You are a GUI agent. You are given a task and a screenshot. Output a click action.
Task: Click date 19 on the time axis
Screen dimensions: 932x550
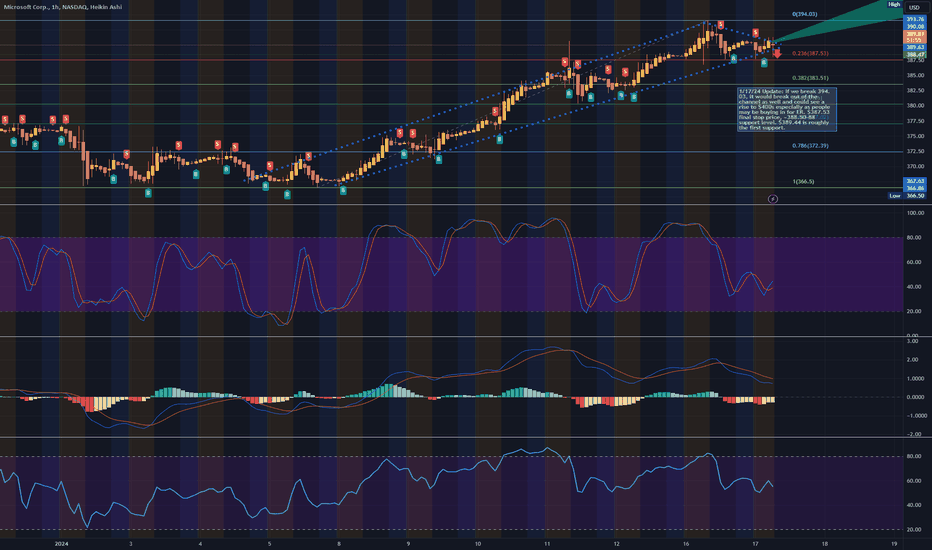click(895, 544)
